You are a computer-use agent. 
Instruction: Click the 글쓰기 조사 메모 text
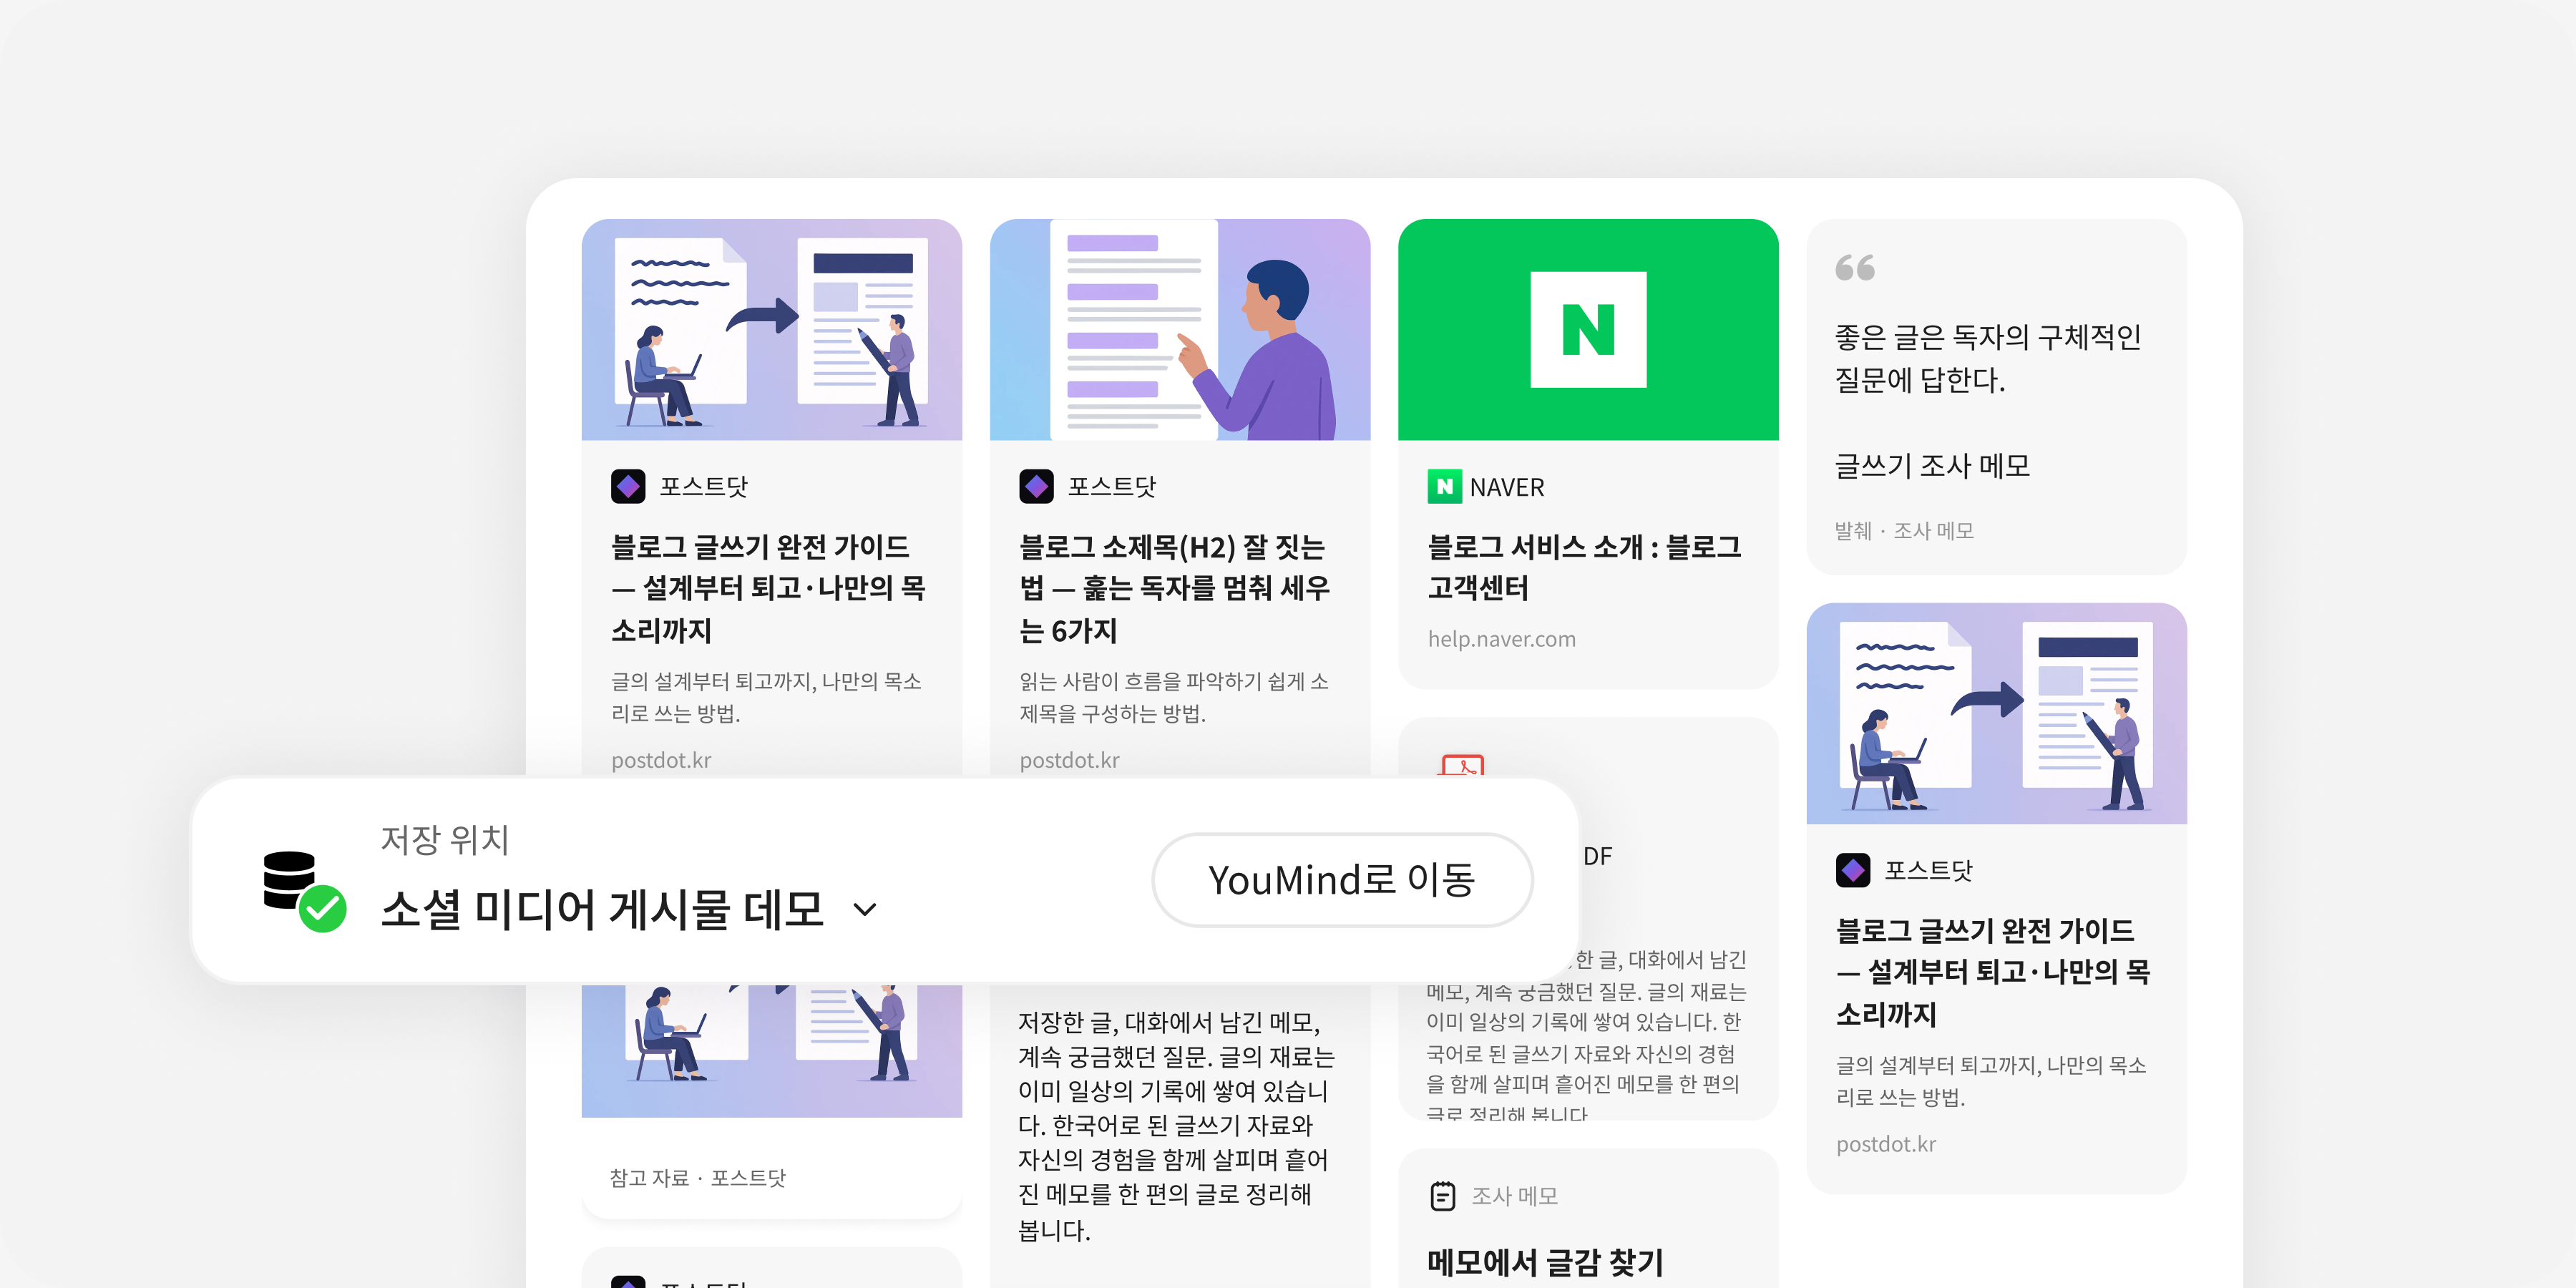click(1932, 466)
